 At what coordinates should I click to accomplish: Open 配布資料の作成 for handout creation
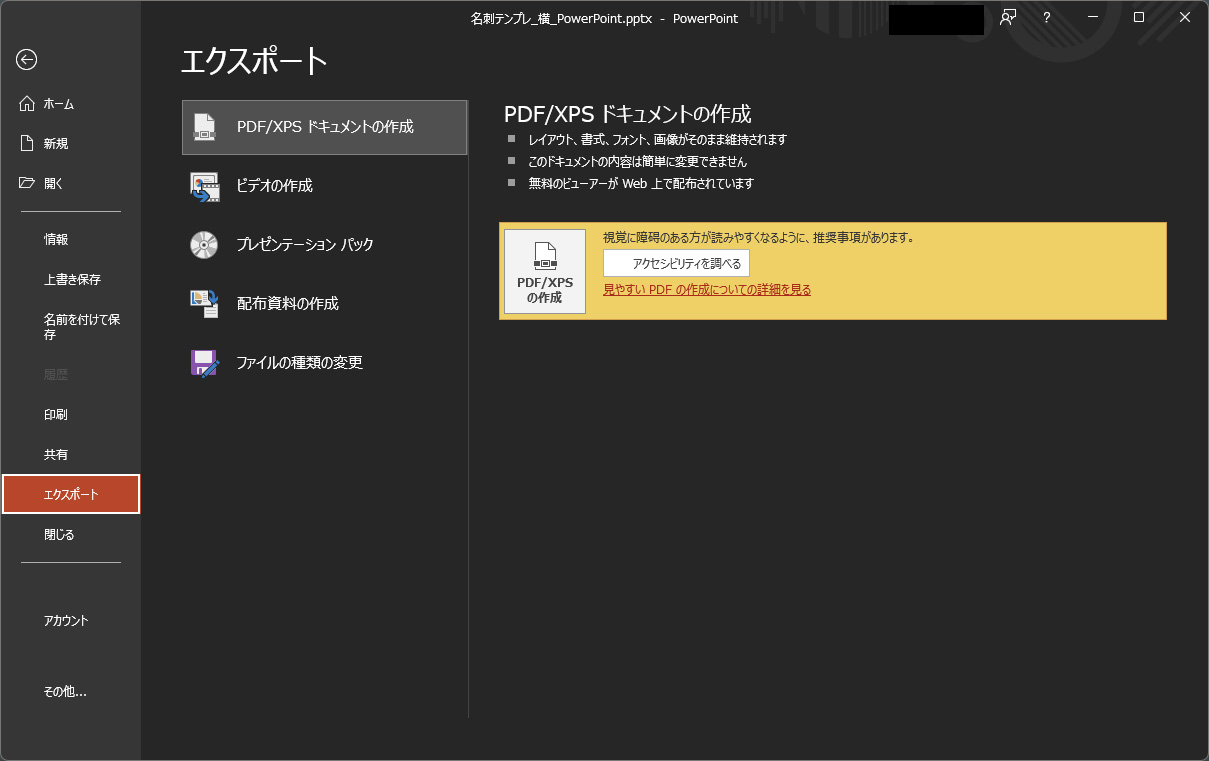point(323,303)
